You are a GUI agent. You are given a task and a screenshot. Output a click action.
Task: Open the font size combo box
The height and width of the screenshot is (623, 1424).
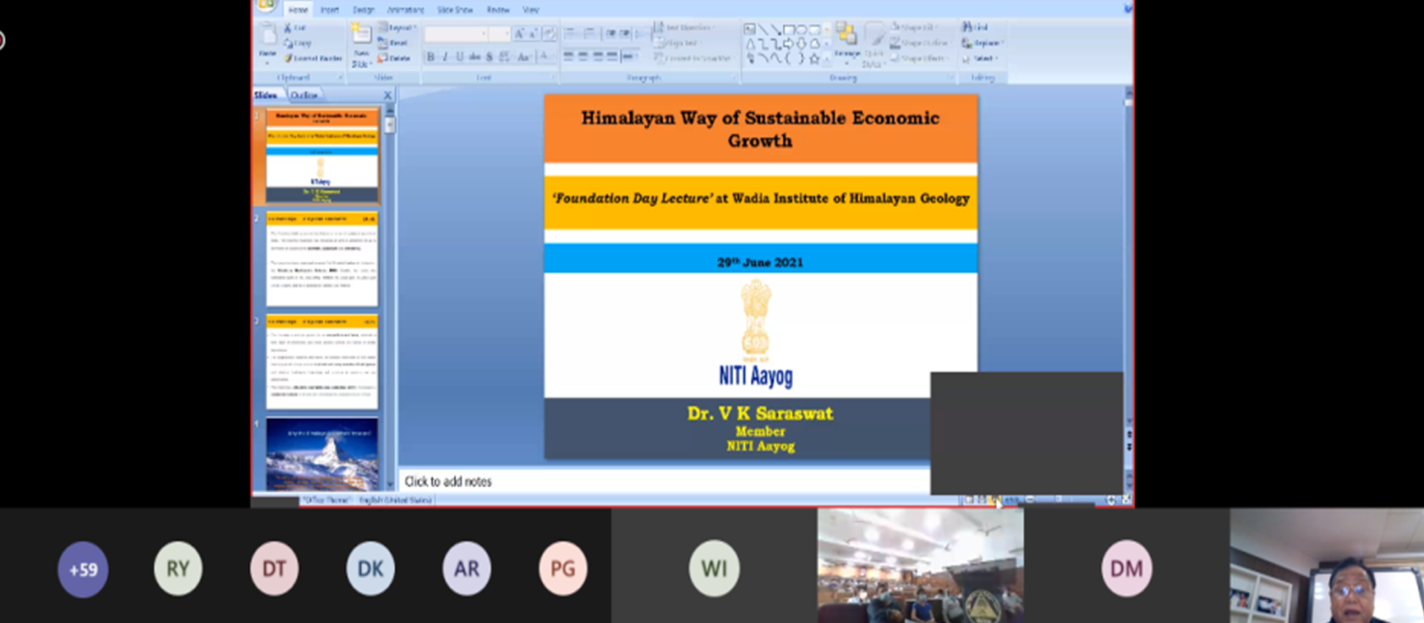[500, 34]
